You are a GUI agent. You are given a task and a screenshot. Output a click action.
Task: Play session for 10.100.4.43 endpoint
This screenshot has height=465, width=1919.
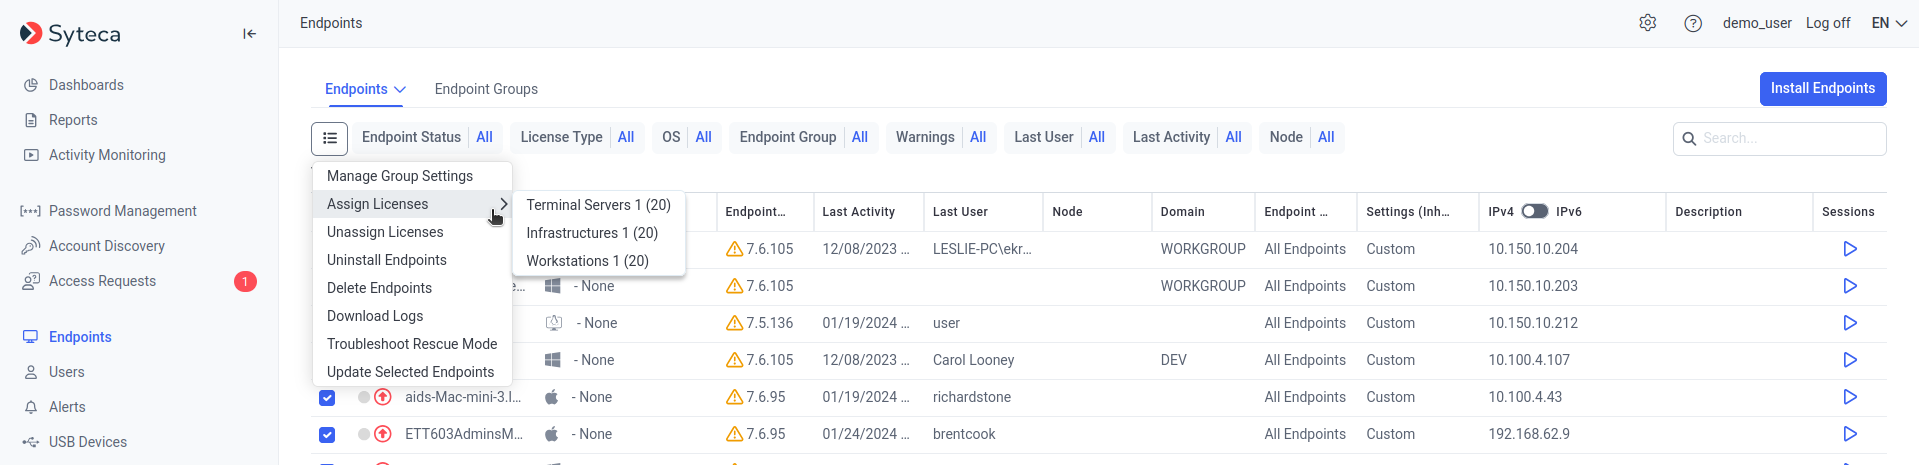click(1850, 397)
